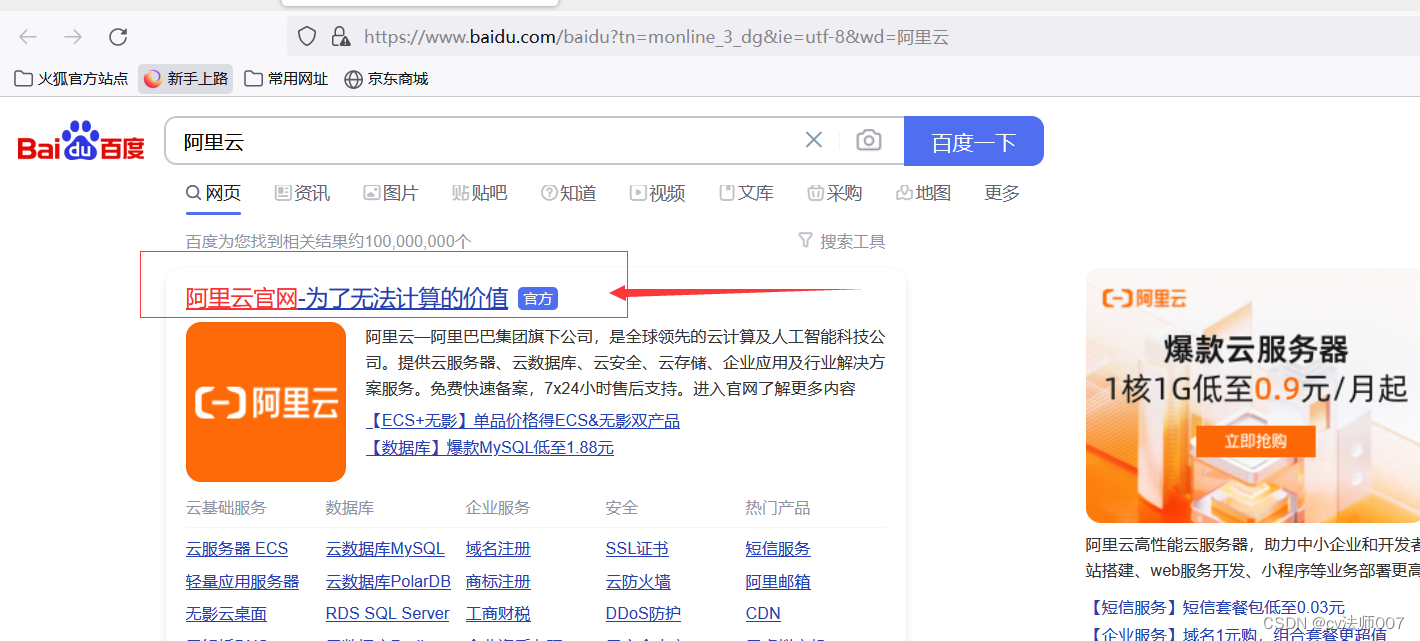Open the 【数据库】爆款MySQL低至1.88元 link
Viewport: 1420px width, 641px height.
click(490, 448)
